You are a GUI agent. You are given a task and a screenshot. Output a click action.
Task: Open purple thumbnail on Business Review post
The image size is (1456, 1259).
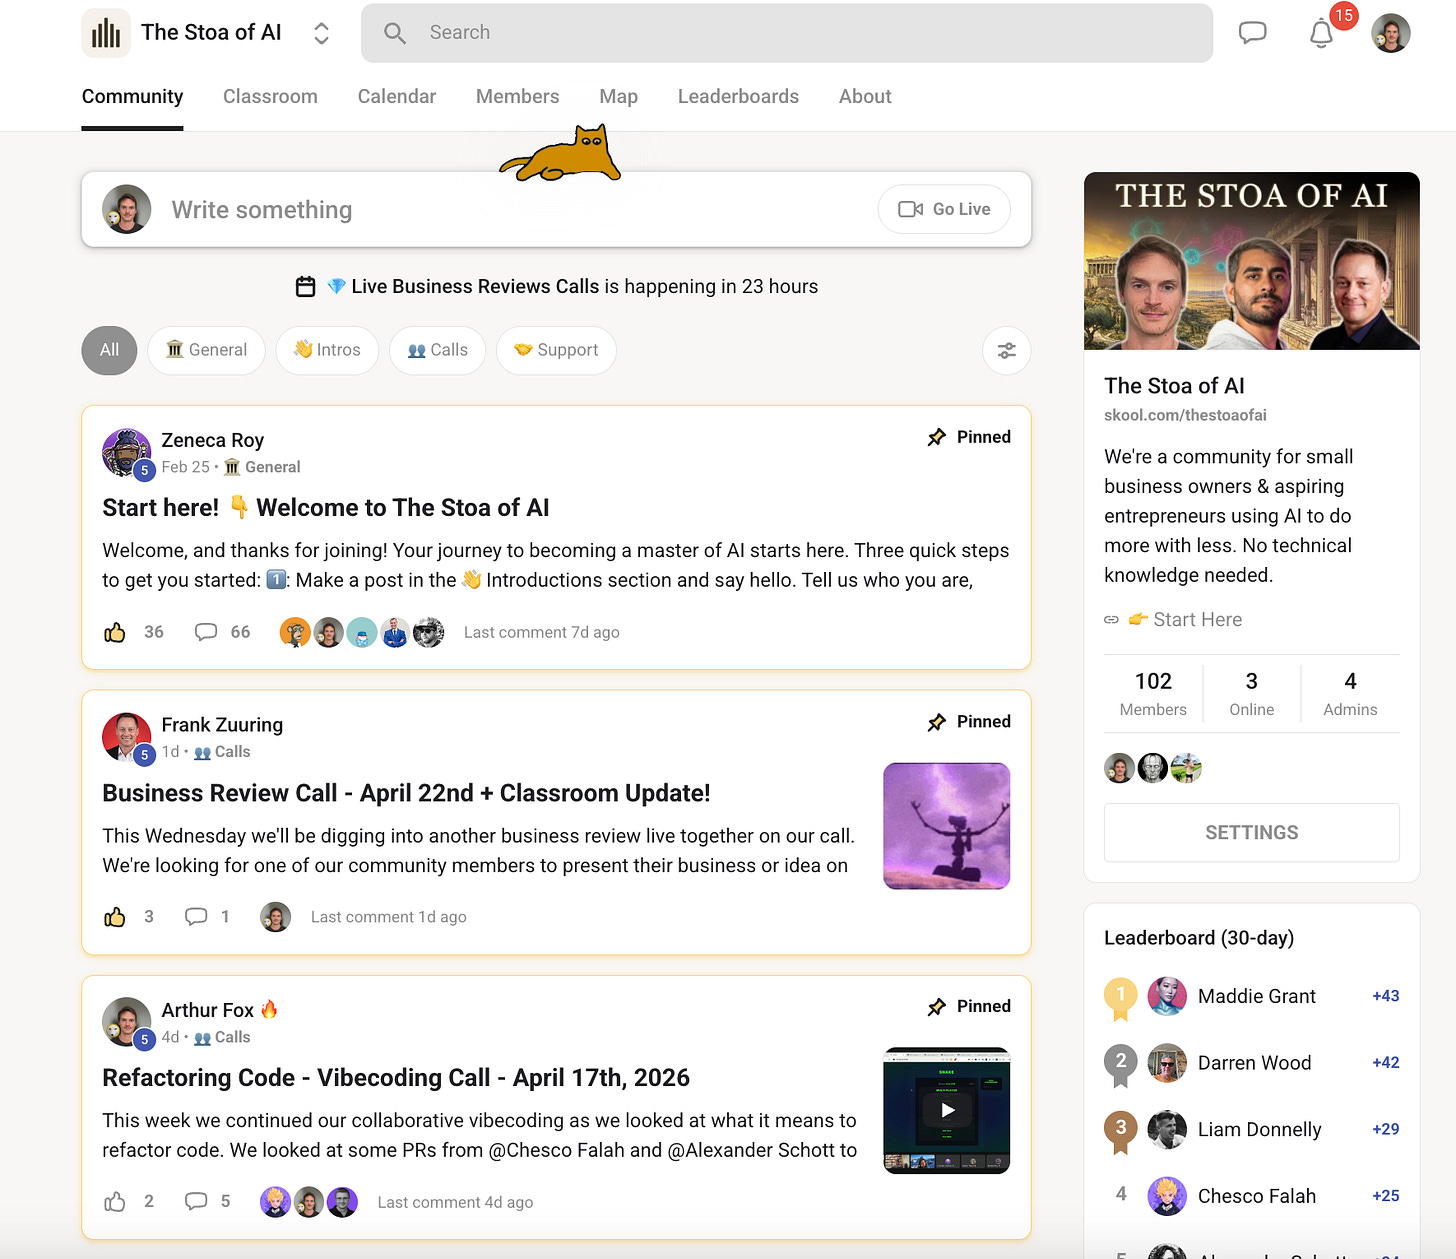click(947, 826)
